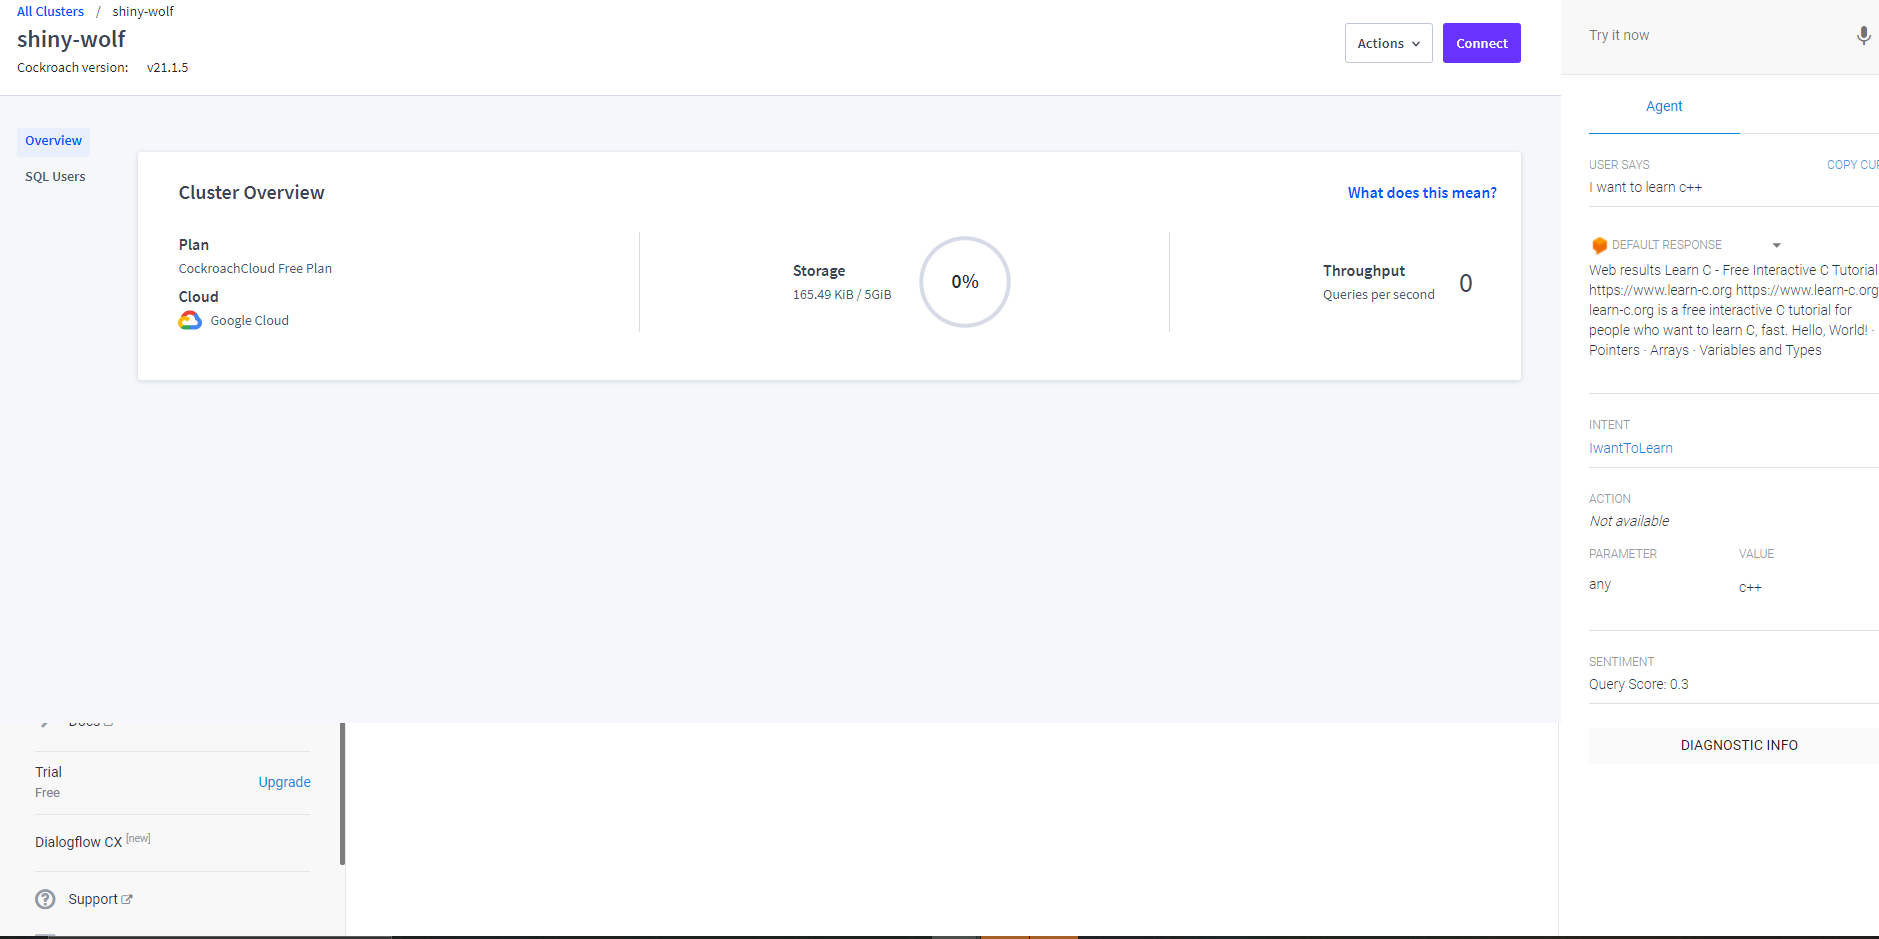Screen dimensions: 1879x939
Task: Click the 'Queries per second' label
Action: point(1378,295)
